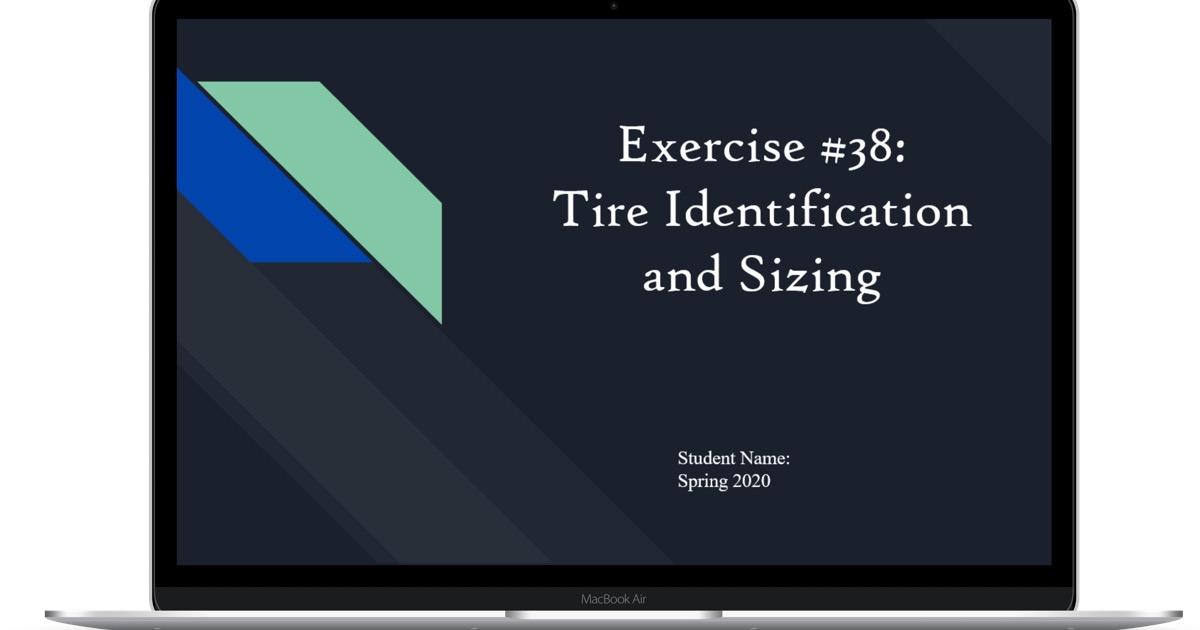1200x630 pixels.
Task: Click the "Tire Identification" title line
Action: (x=762, y=211)
